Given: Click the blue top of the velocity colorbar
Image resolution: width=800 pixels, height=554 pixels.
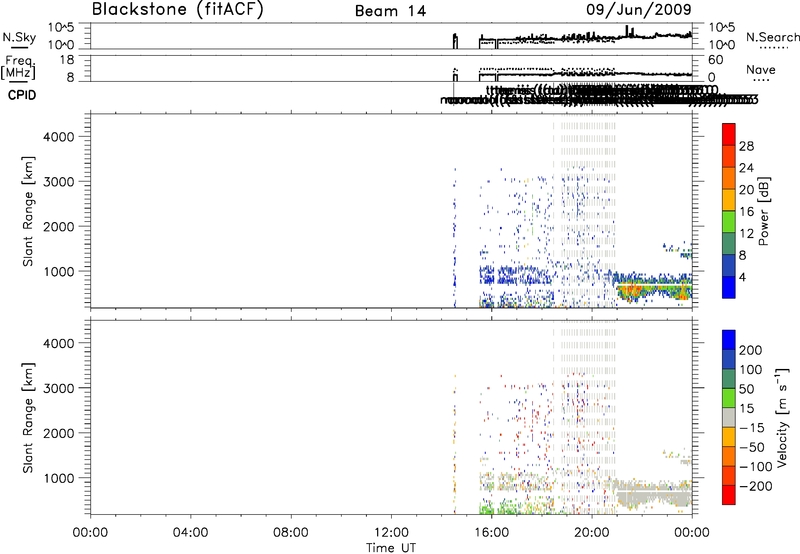Looking at the screenshot, I should [x=729, y=340].
